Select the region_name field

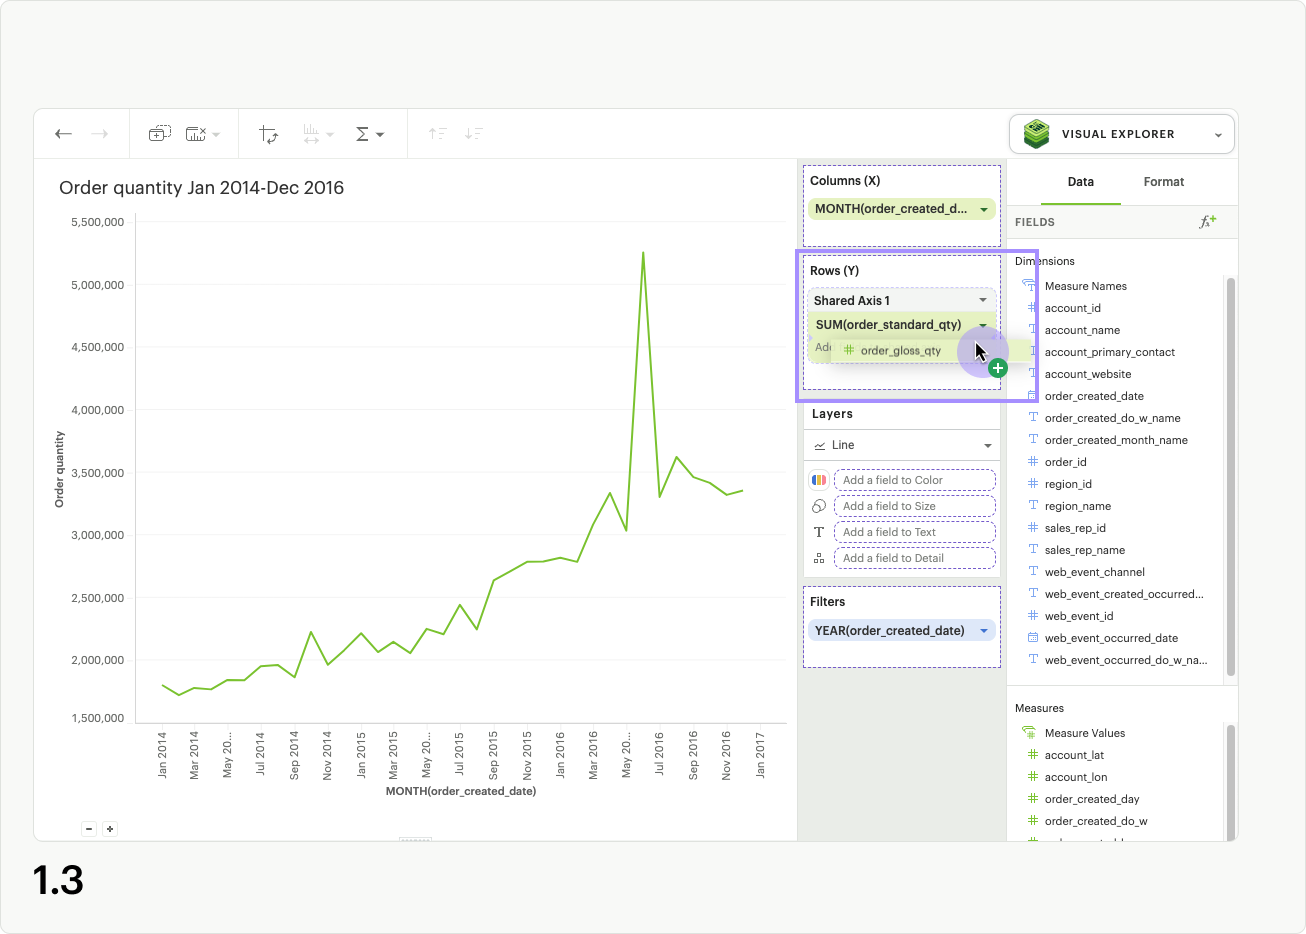(x=1077, y=506)
